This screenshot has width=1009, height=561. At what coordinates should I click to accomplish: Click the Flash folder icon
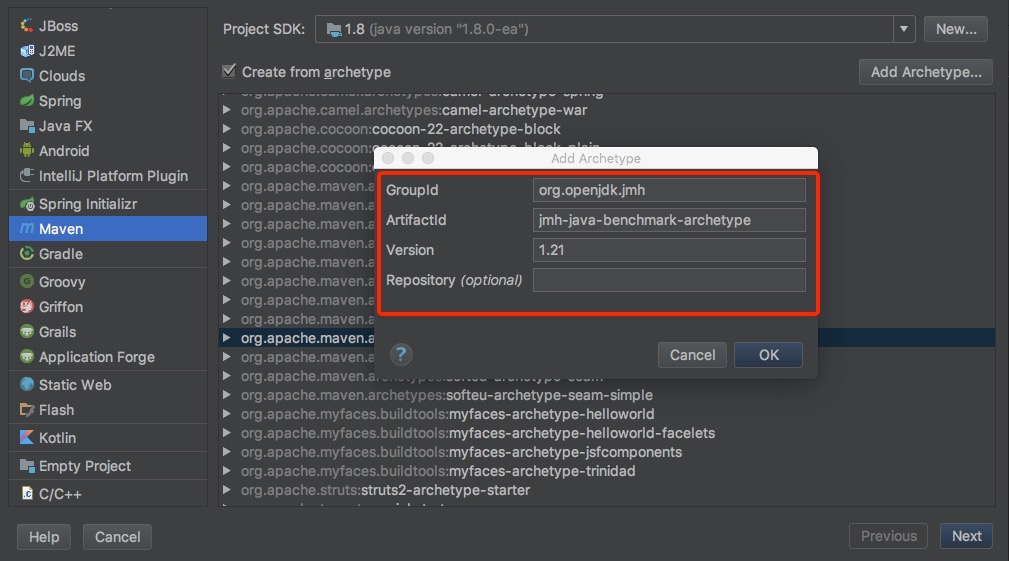tap(26, 410)
